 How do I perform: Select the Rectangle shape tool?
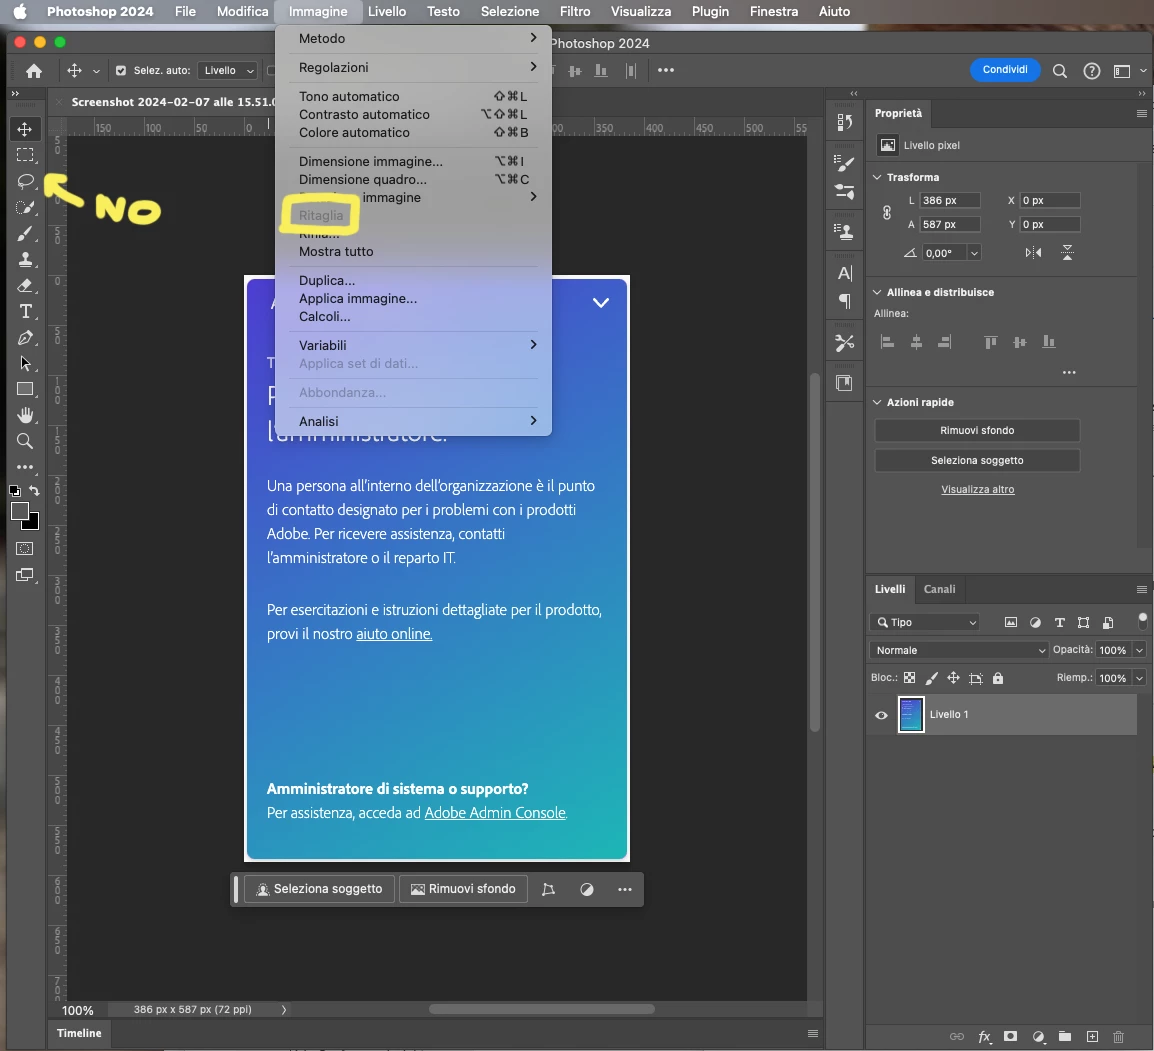[x=25, y=389]
